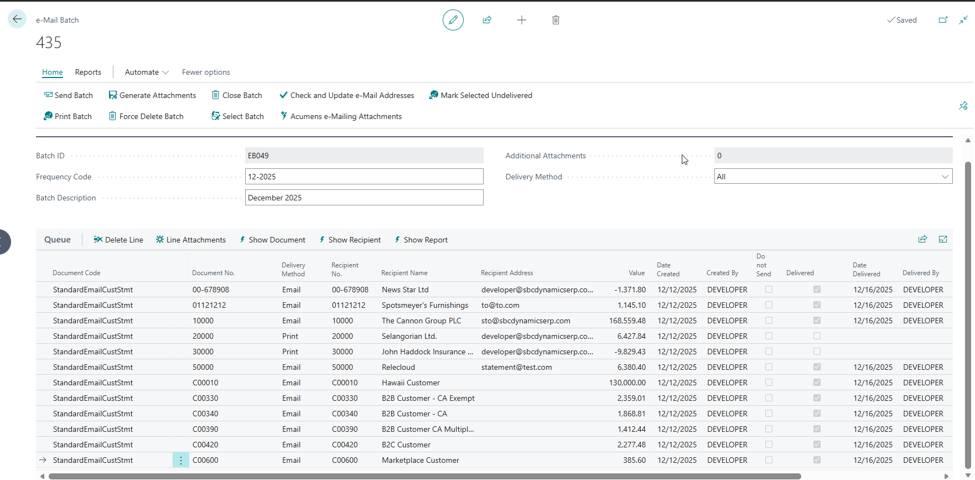Click Send Batch action
The image size is (975, 480).
click(x=68, y=95)
